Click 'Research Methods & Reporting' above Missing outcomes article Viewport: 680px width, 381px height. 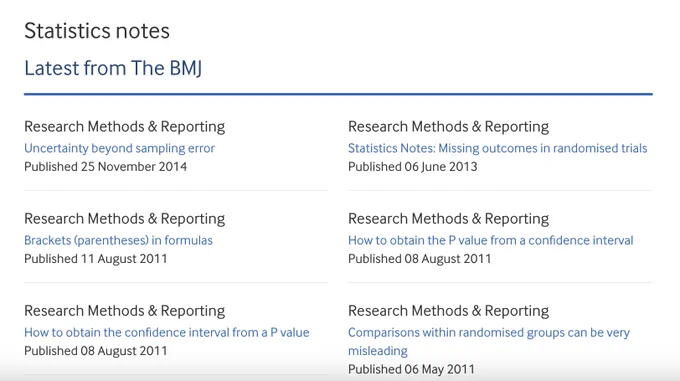tap(448, 127)
